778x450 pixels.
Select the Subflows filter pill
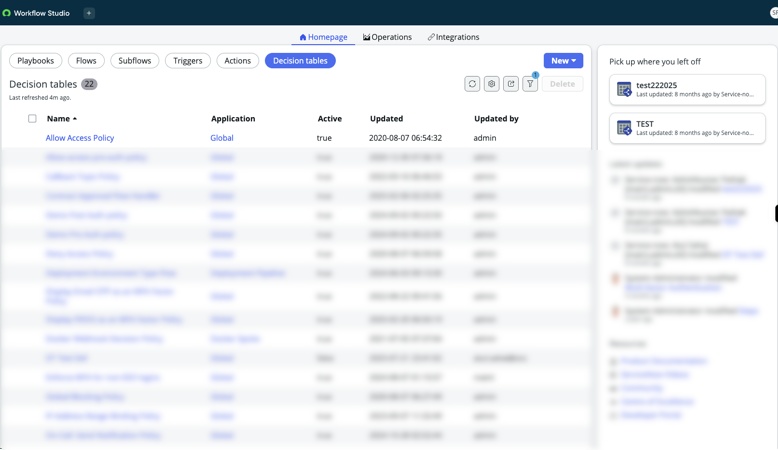click(x=134, y=61)
